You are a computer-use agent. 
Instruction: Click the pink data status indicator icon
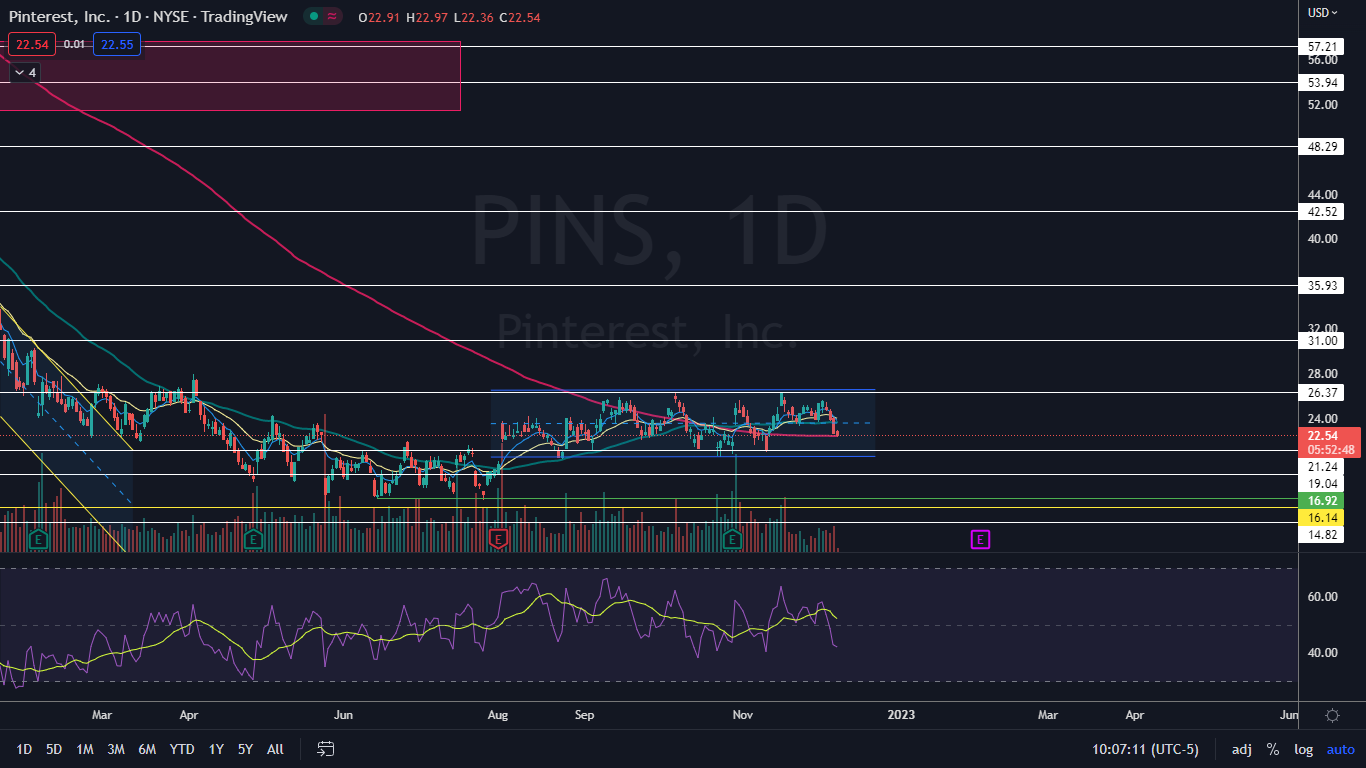coord(332,16)
